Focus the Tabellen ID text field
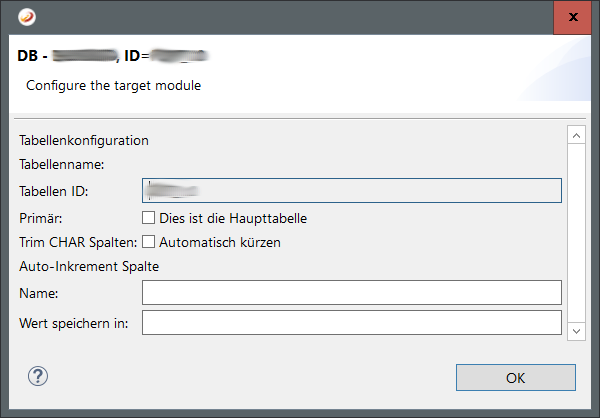This screenshot has height=418, width=600. coord(352,190)
